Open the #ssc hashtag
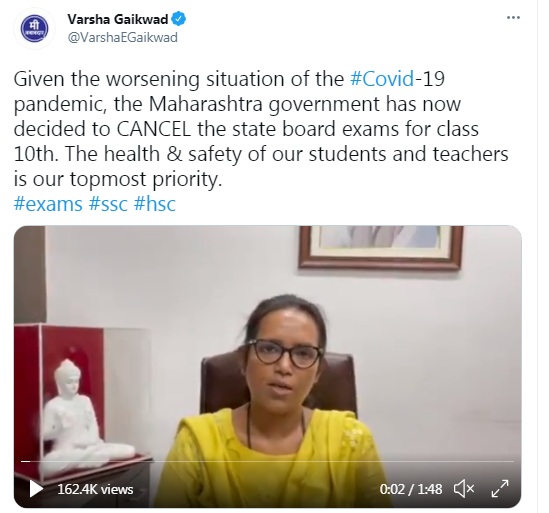Image resolution: width=549 pixels, height=513 pixels. pyautogui.click(x=108, y=204)
